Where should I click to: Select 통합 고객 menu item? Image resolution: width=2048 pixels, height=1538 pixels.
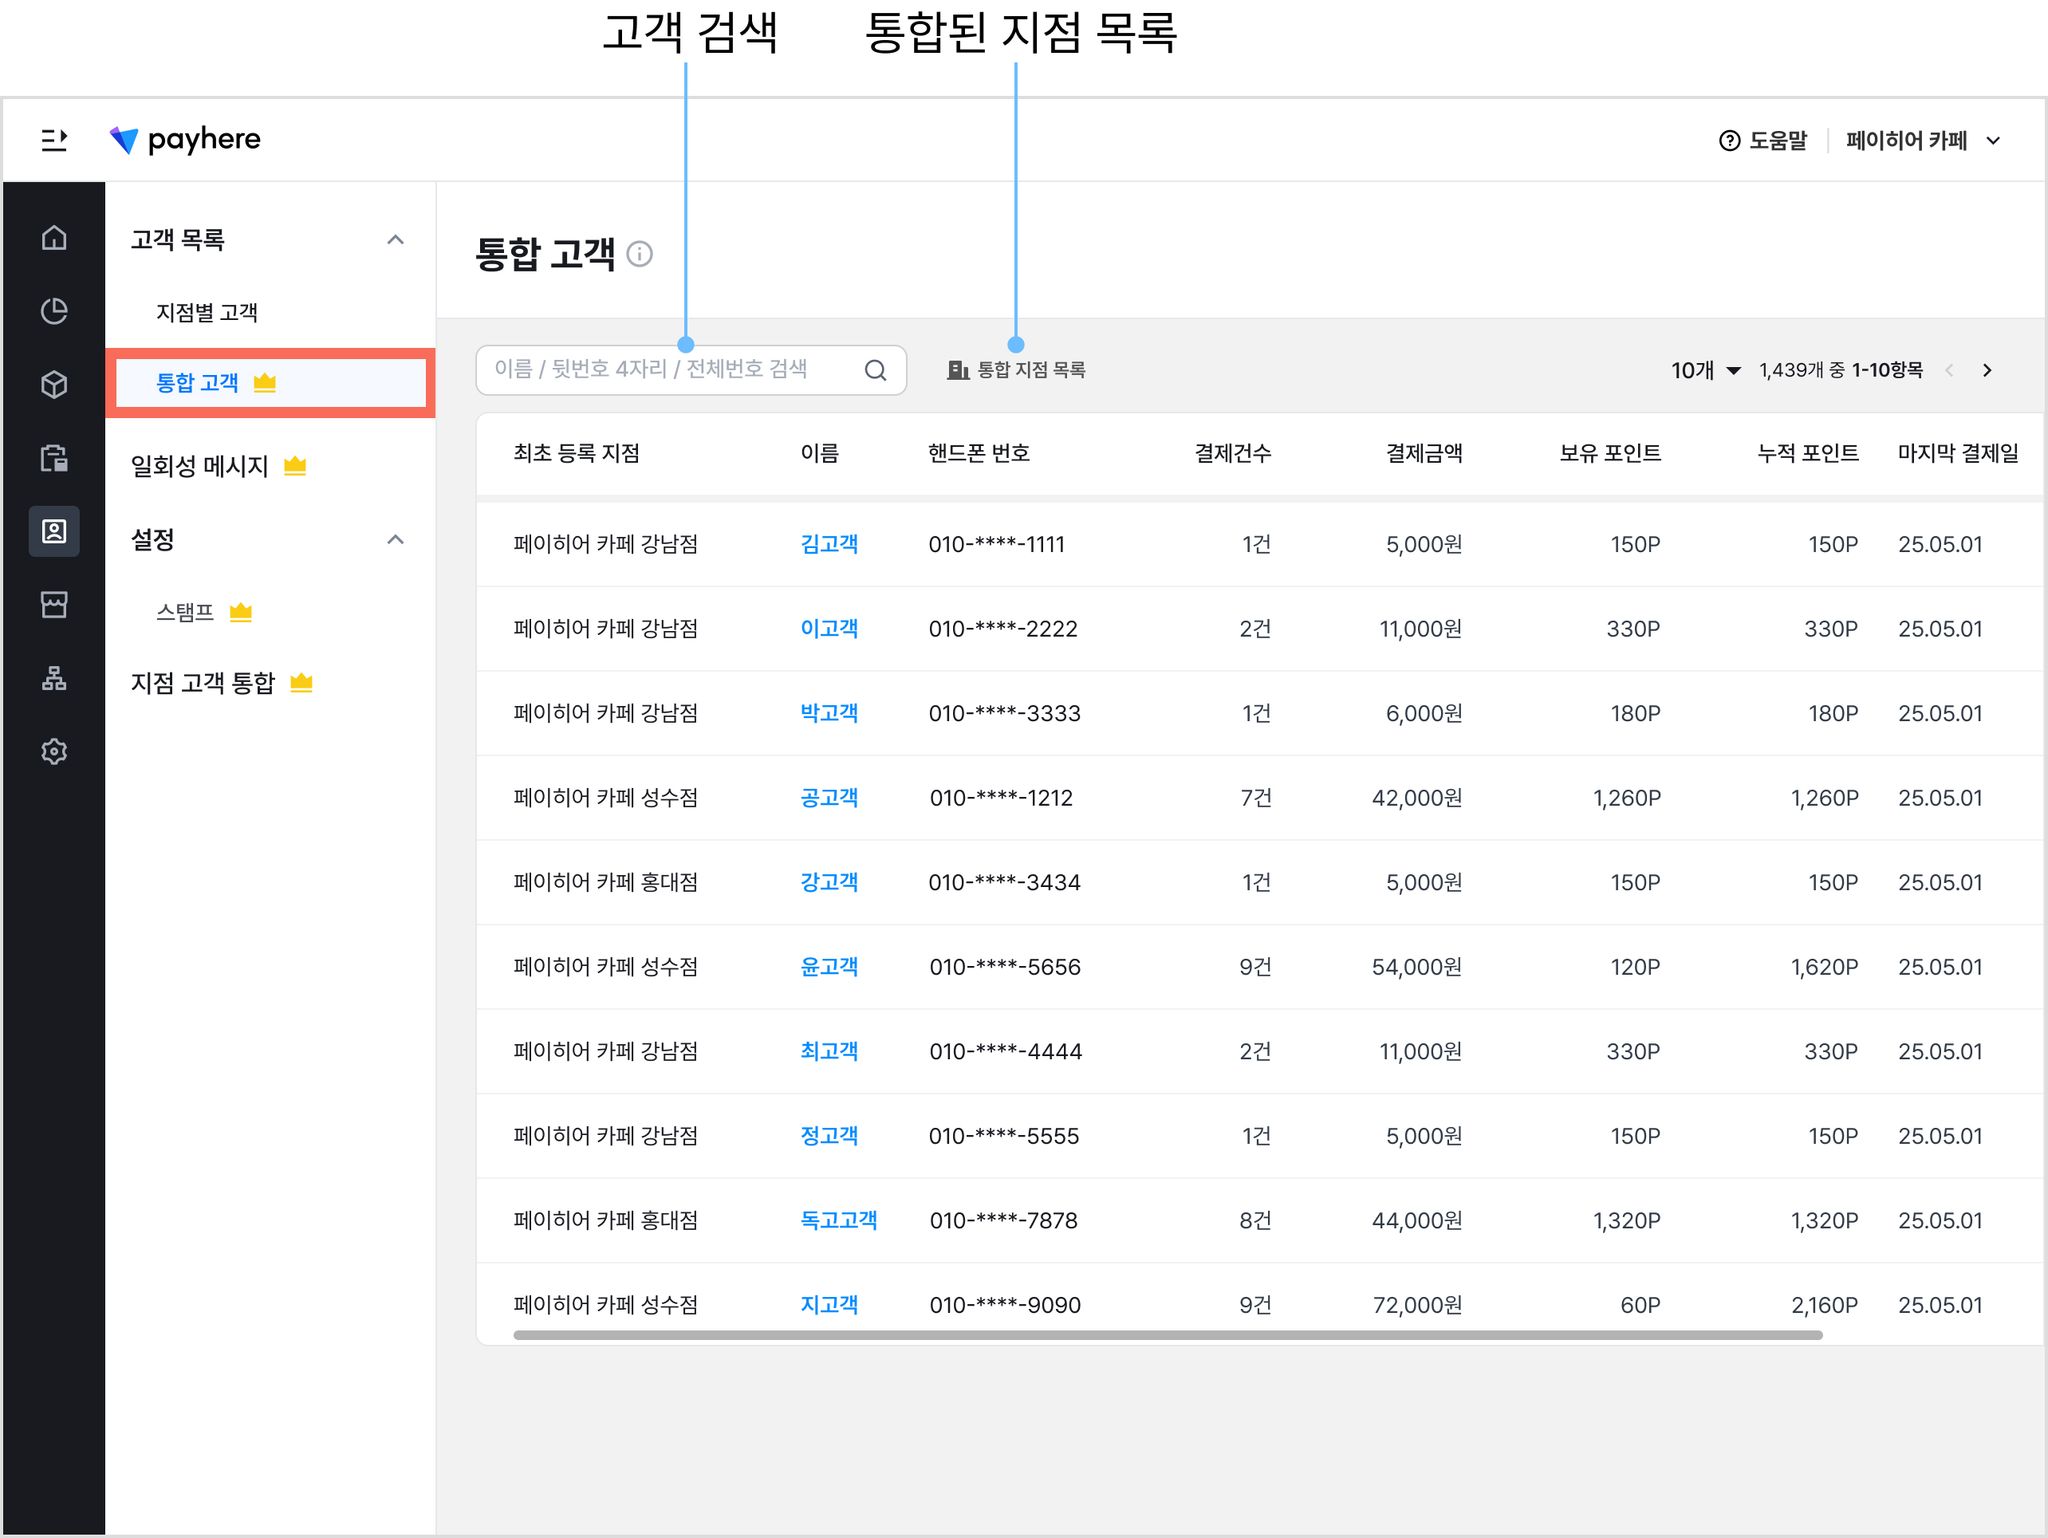point(270,383)
